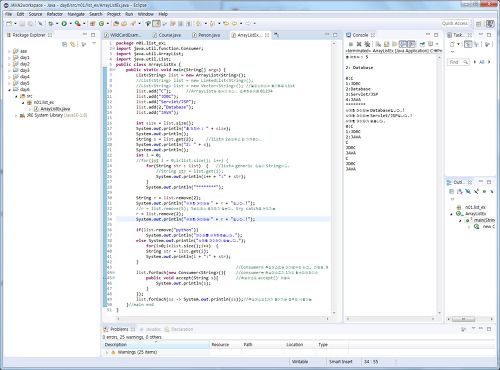Click horizontal scrollbar thumb in Outline view

pyautogui.click(x=463, y=319)
